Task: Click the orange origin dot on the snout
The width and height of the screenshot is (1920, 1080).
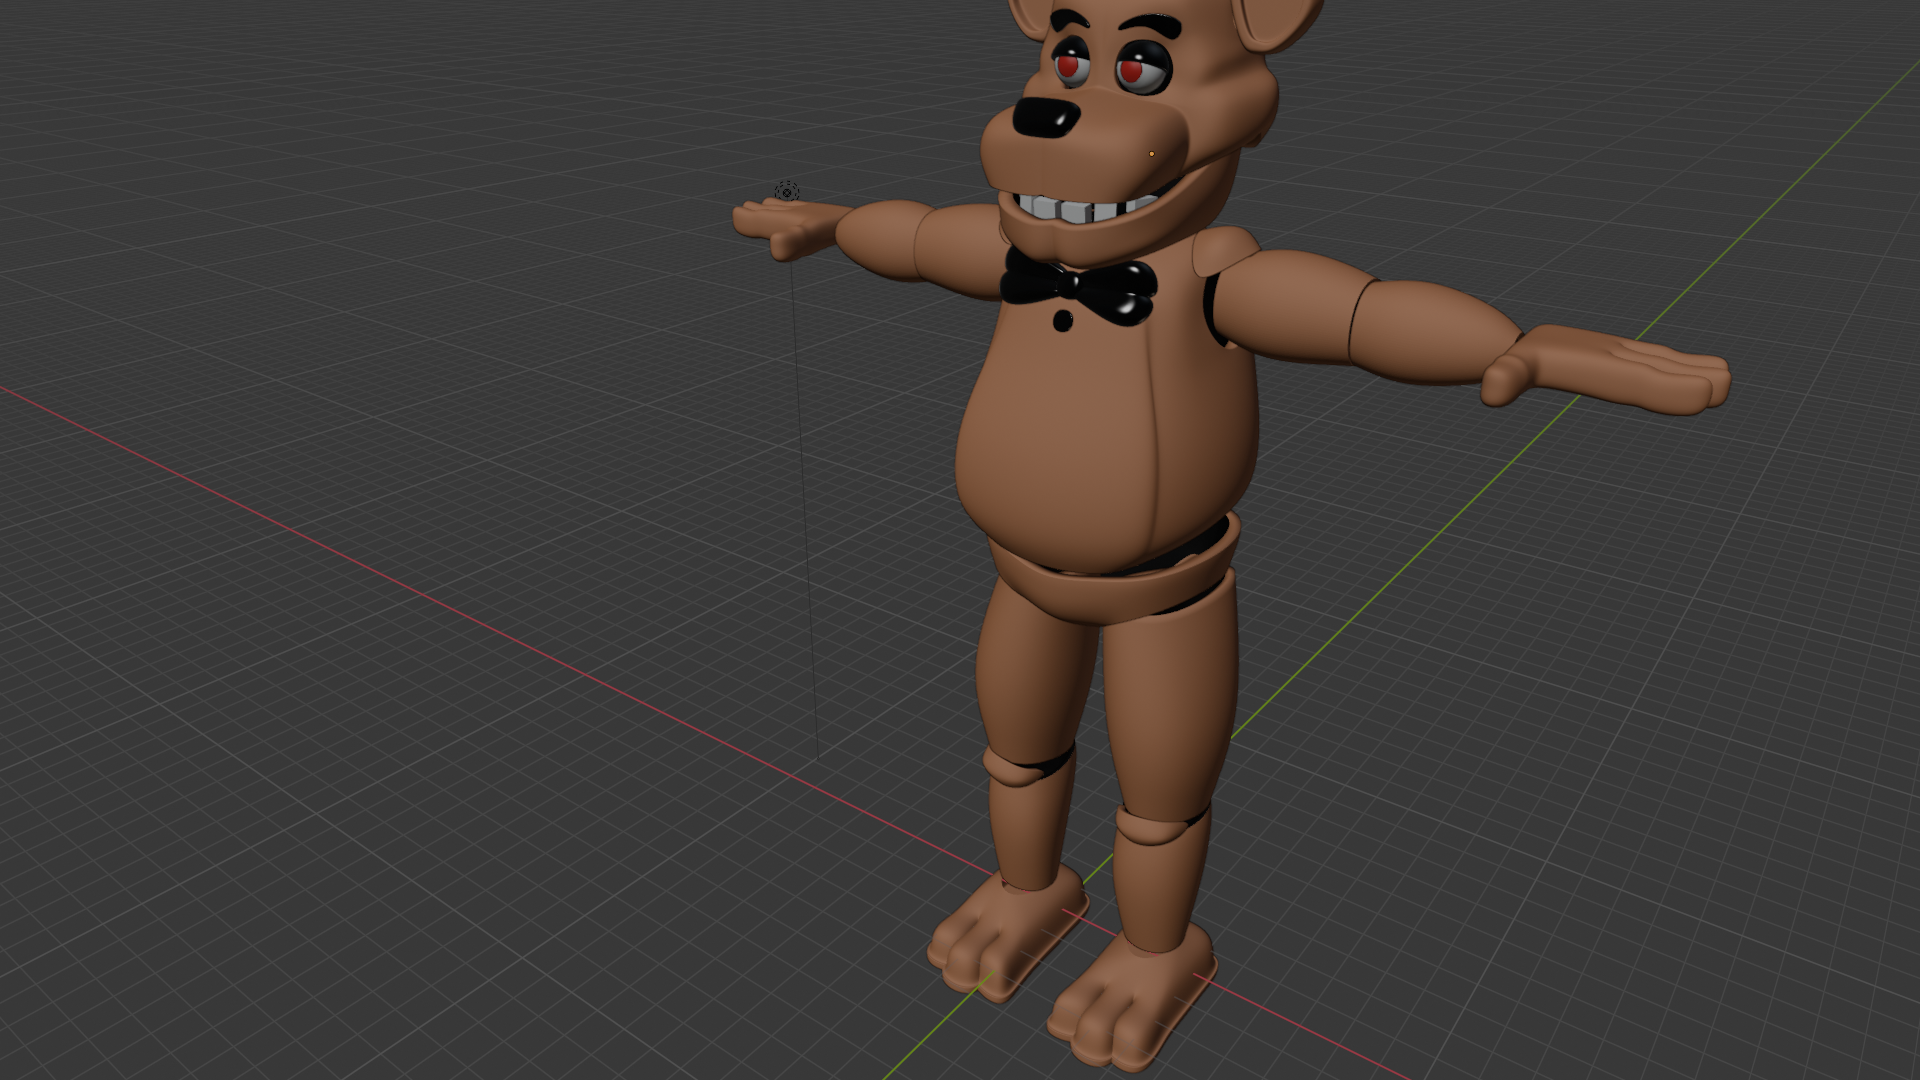Action: click(1151, 154)
